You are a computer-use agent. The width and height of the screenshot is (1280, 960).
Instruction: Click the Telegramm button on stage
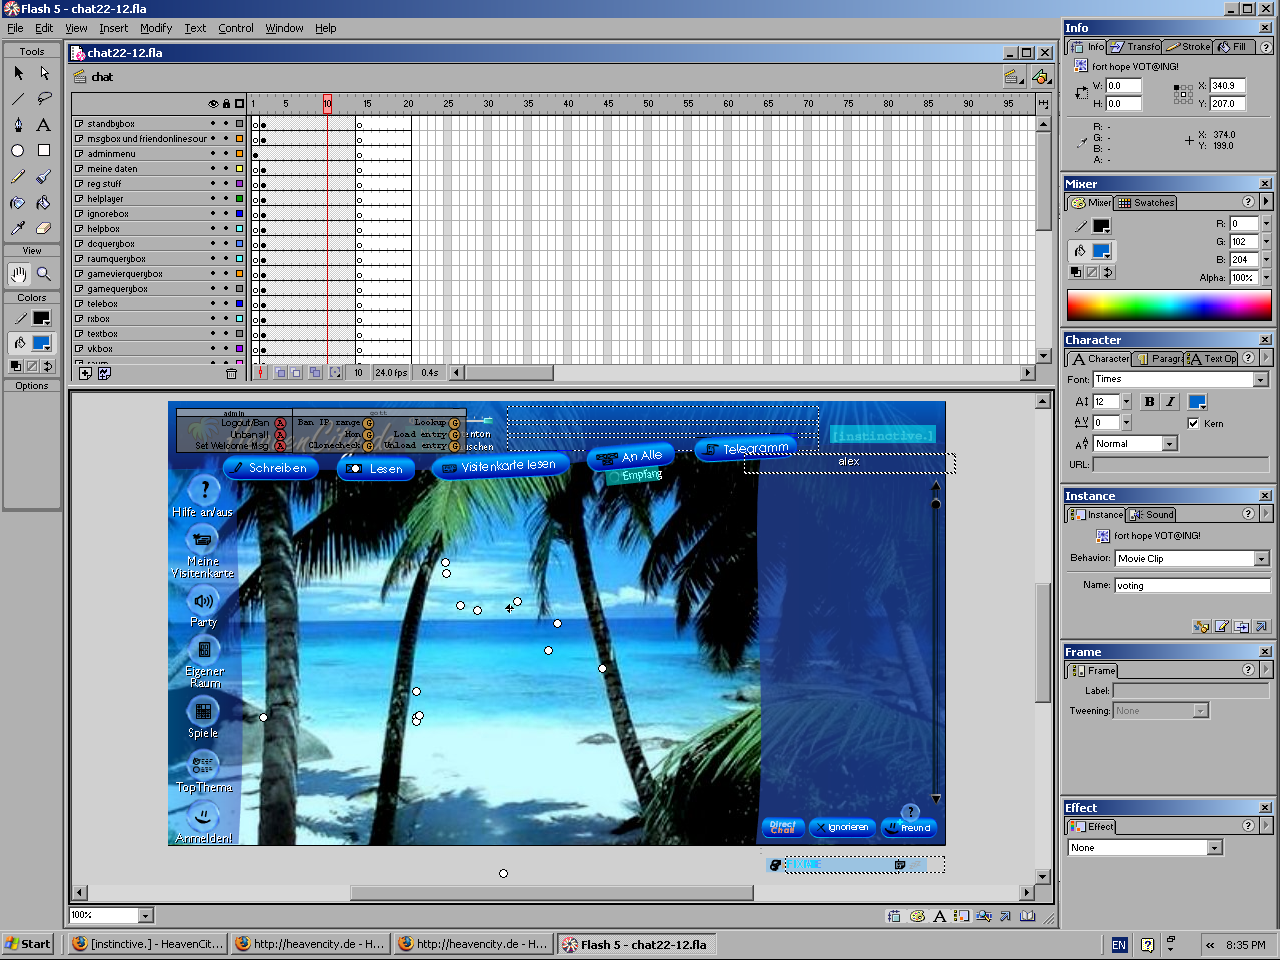point(747,449)
